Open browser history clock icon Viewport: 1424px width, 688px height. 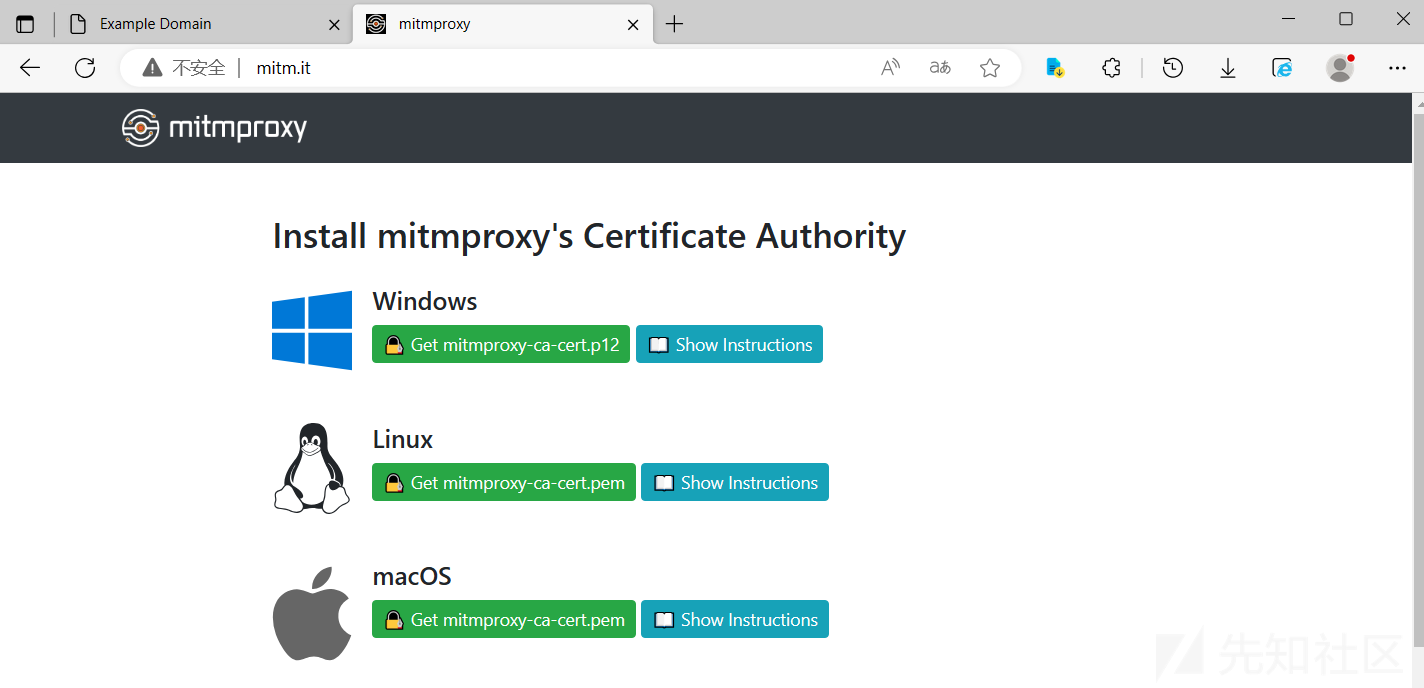click(x=1173, y=68)
